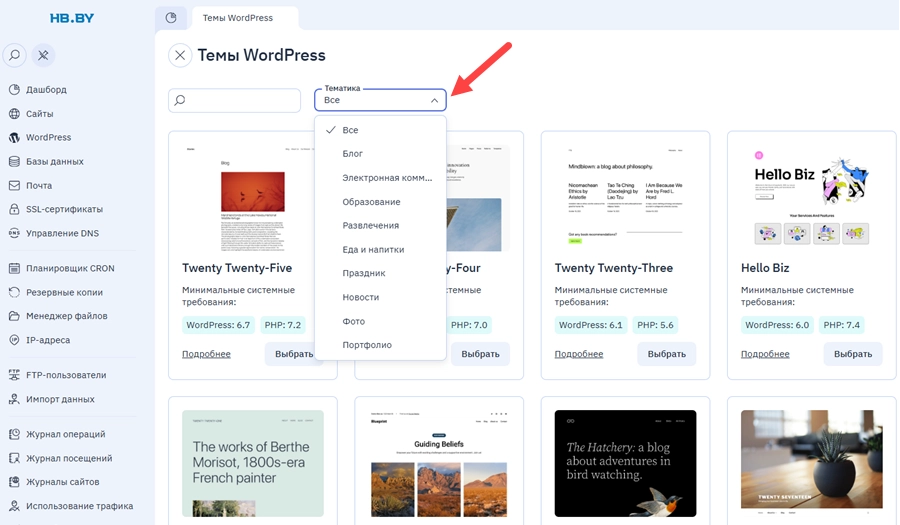Click the Twenty Twenty-Three theme title
The image size is (900, 525).
pyautogui.click(x=614, y=268)
